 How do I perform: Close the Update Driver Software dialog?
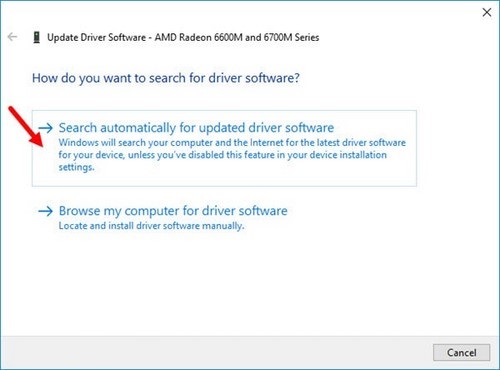pyautogui.click(x=487, y=12)
